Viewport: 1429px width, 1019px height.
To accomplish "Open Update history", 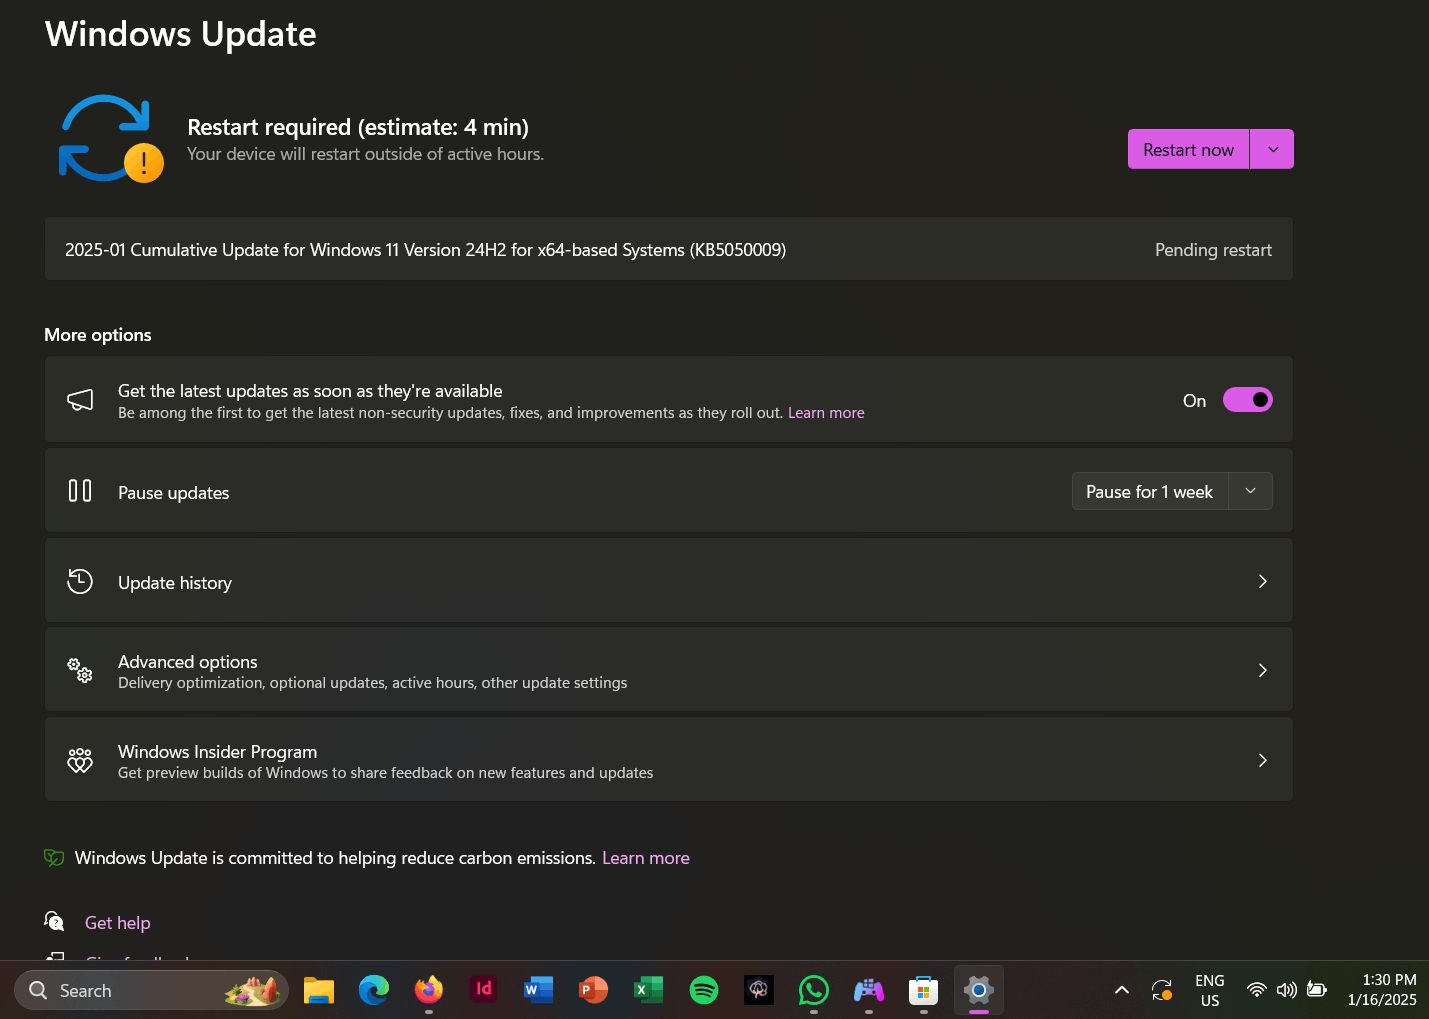I will click(x=669, y=581).
